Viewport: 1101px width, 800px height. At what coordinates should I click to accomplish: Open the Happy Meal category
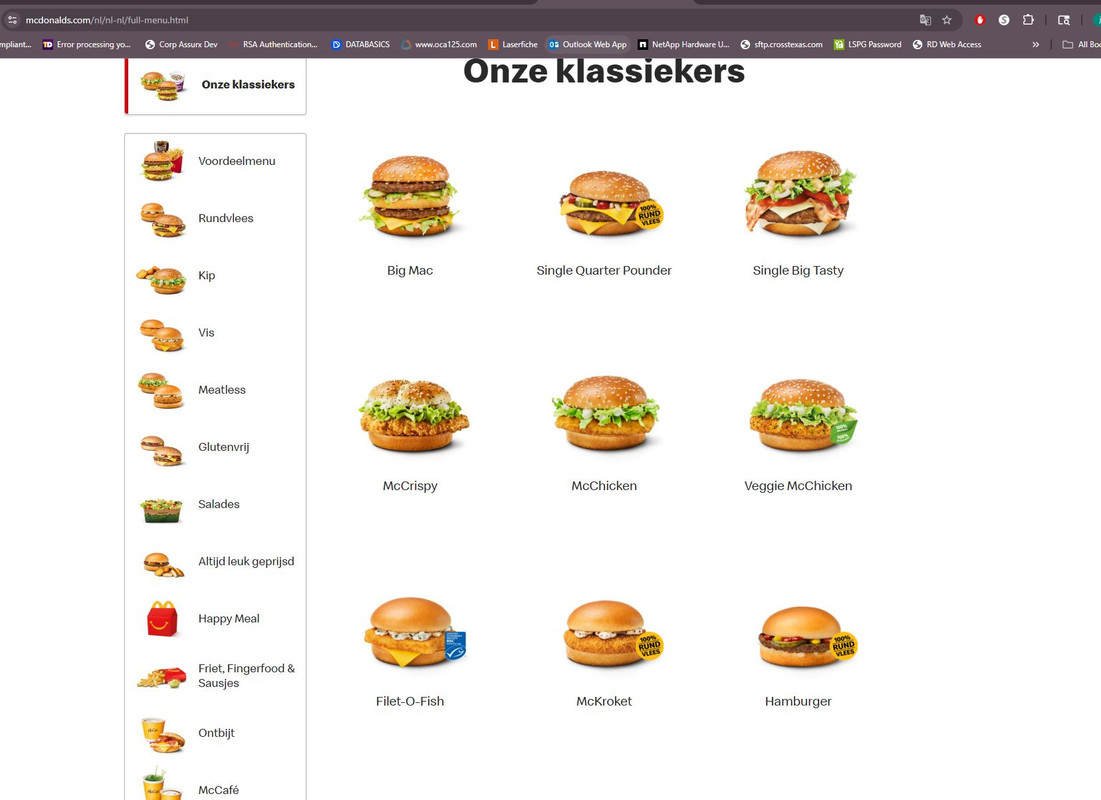[215, 619]
